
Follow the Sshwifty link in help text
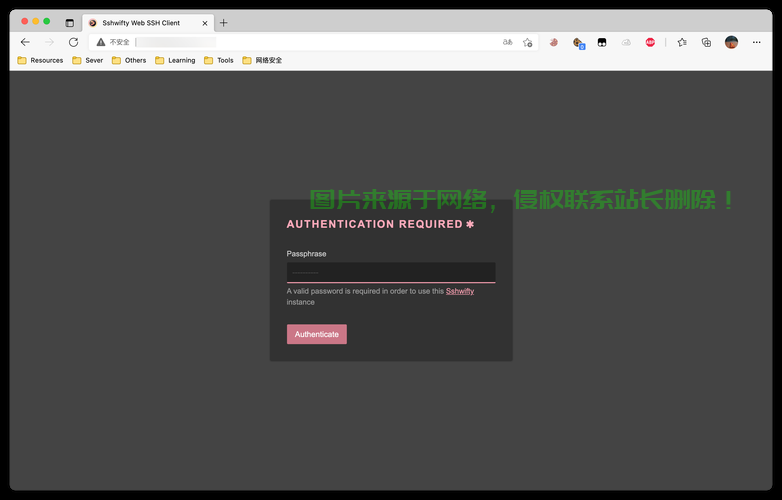pyautogui.click(x=460, y=291)
